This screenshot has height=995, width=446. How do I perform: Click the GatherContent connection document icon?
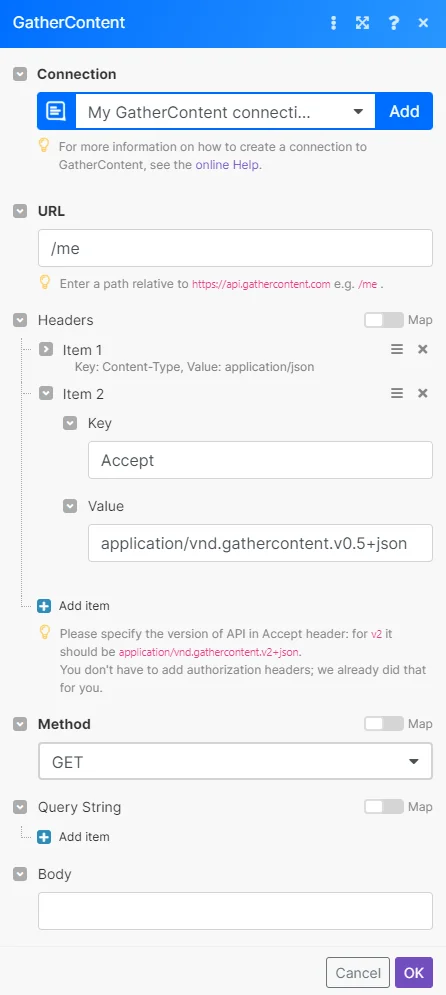click(56, 112)
